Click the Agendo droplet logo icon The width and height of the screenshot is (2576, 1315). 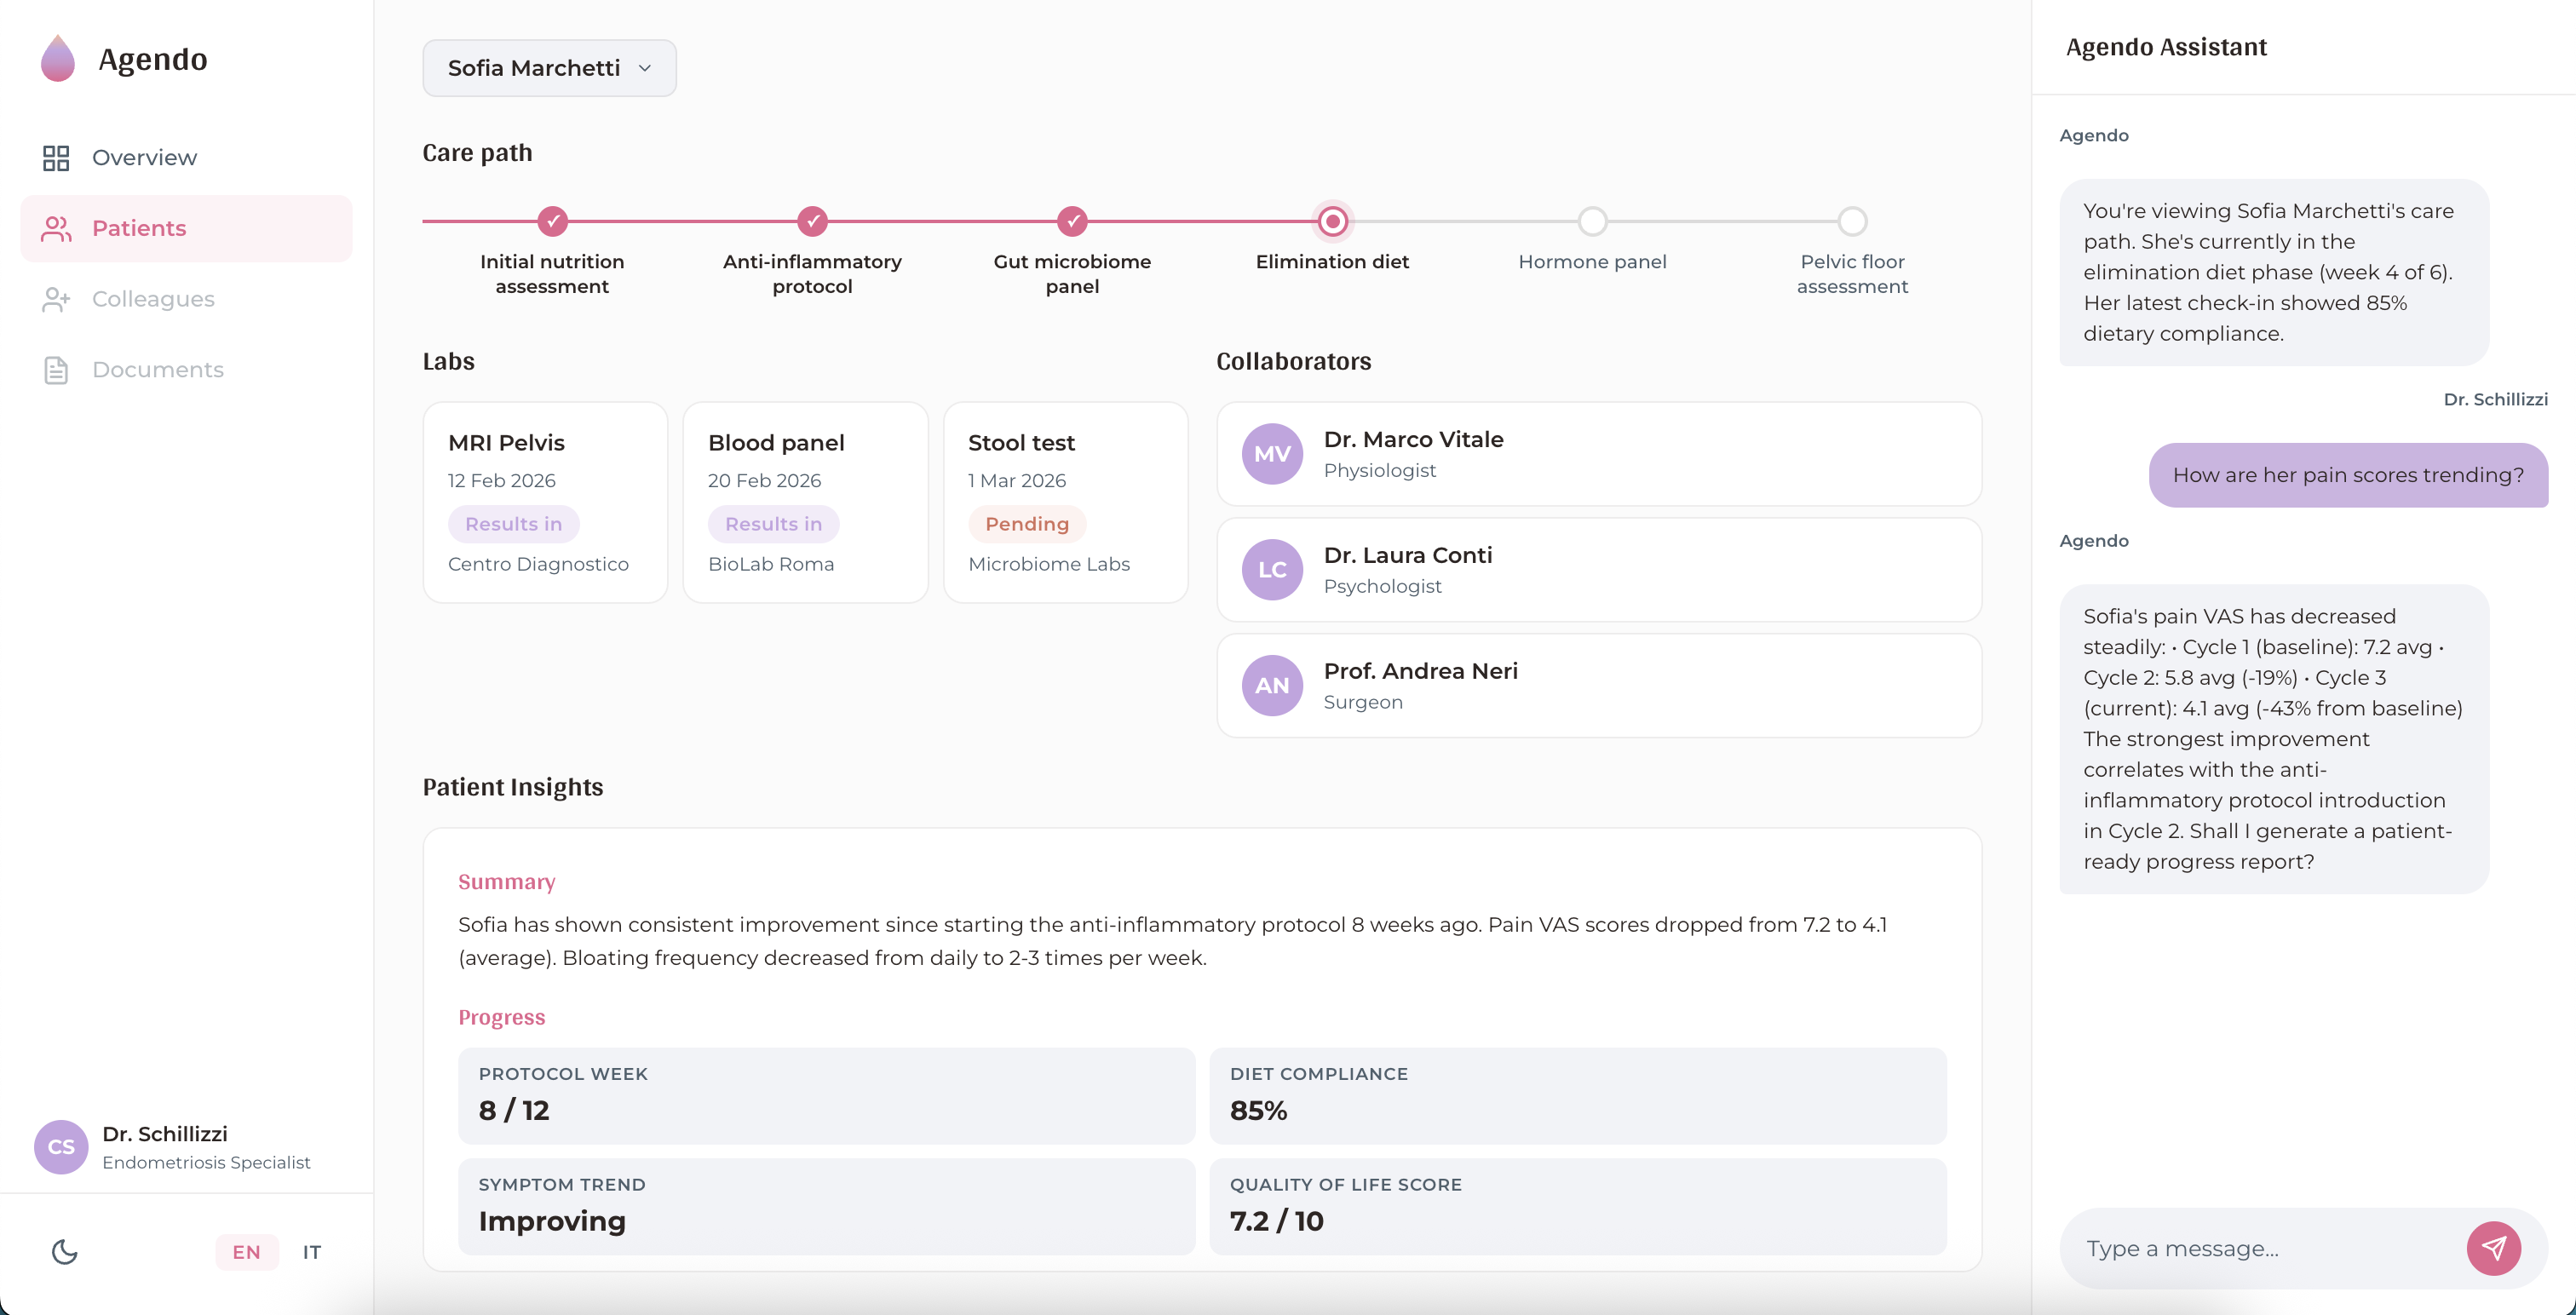pyautogui.click(x=58, y=59)
